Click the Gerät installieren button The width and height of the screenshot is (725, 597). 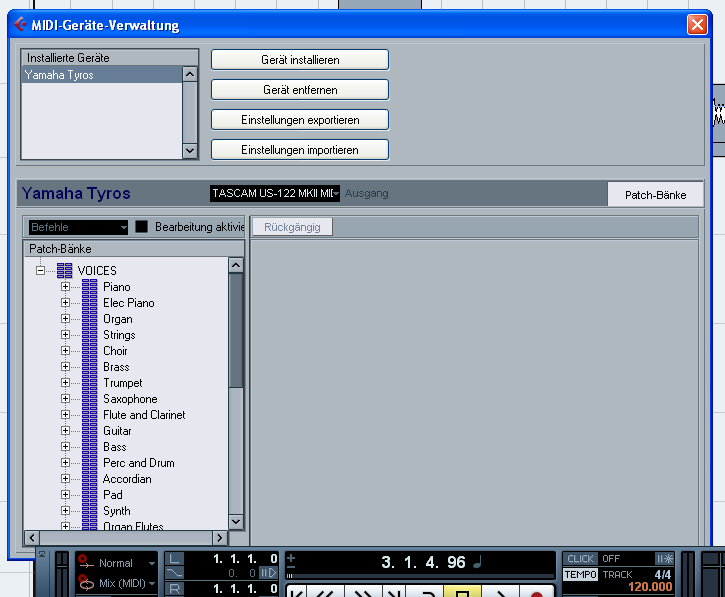click(300, 60)
